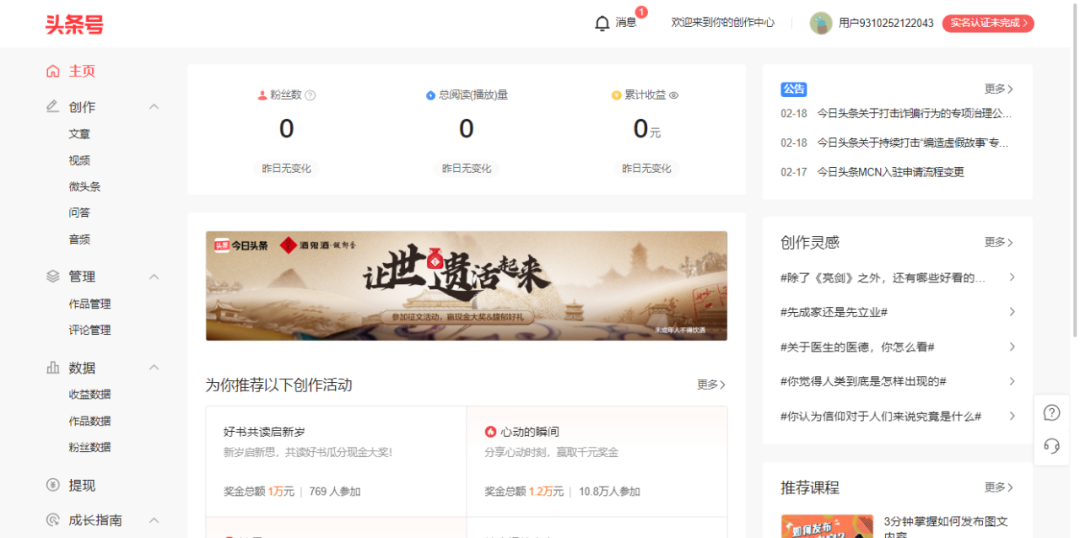Open the customer service headset button
1080x538 pixels.
click(1052, 446)
